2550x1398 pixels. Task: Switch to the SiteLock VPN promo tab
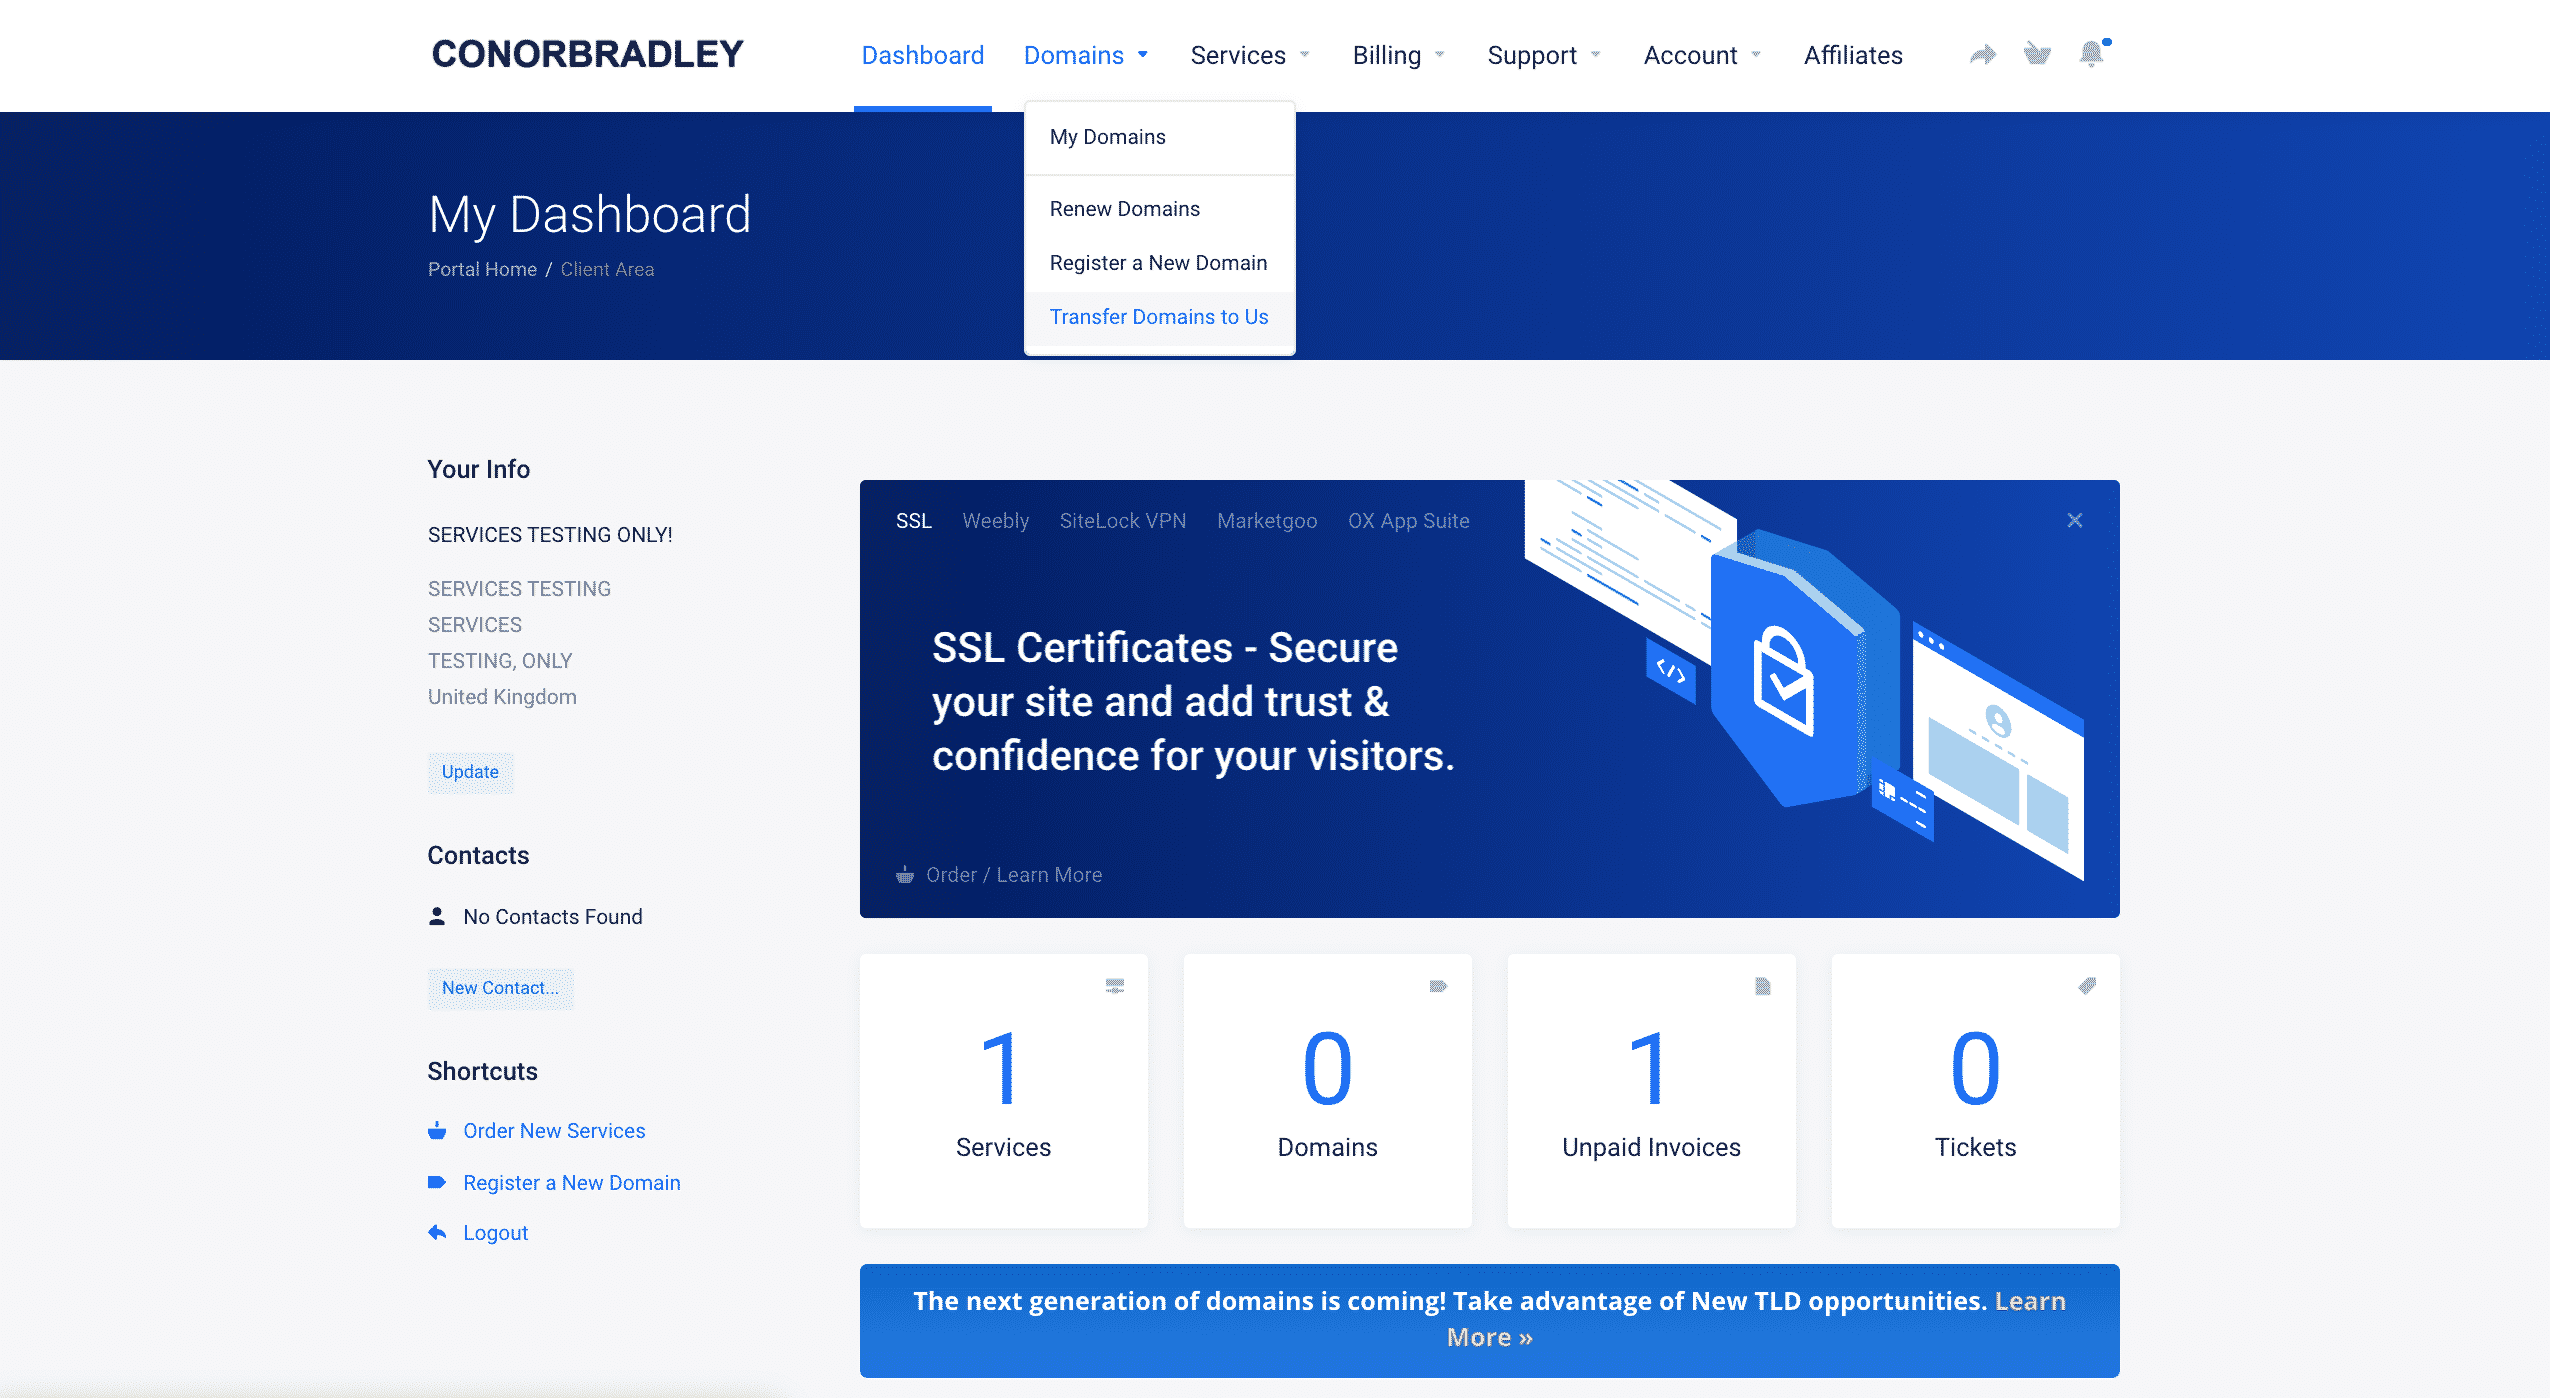tap(1122, 521)
